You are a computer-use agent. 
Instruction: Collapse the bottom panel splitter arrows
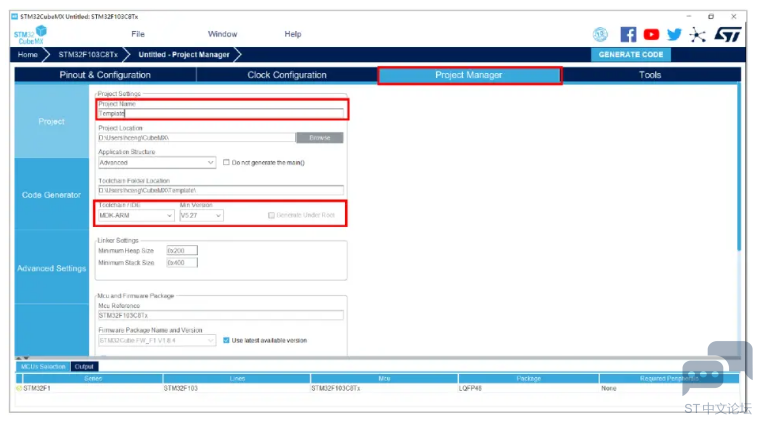22,358
